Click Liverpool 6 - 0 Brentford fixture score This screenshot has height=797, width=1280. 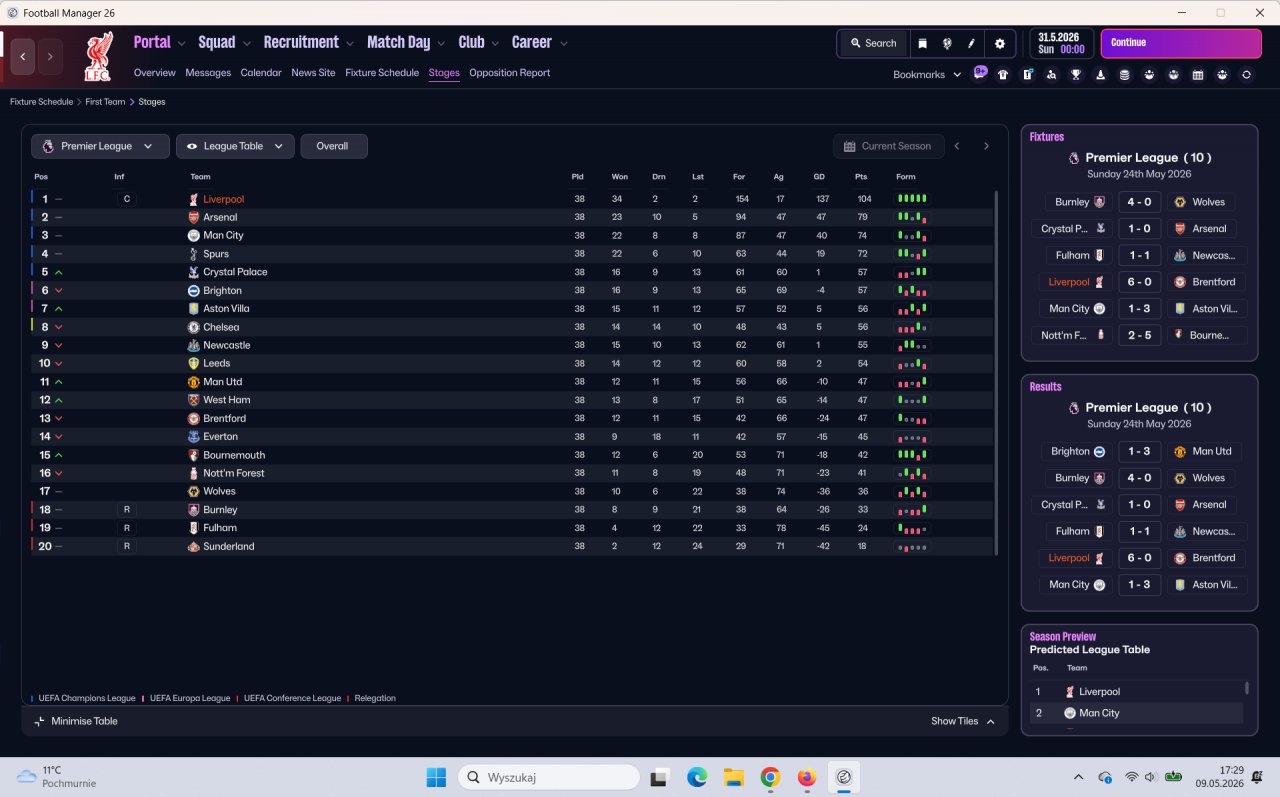pos(1140,282)
